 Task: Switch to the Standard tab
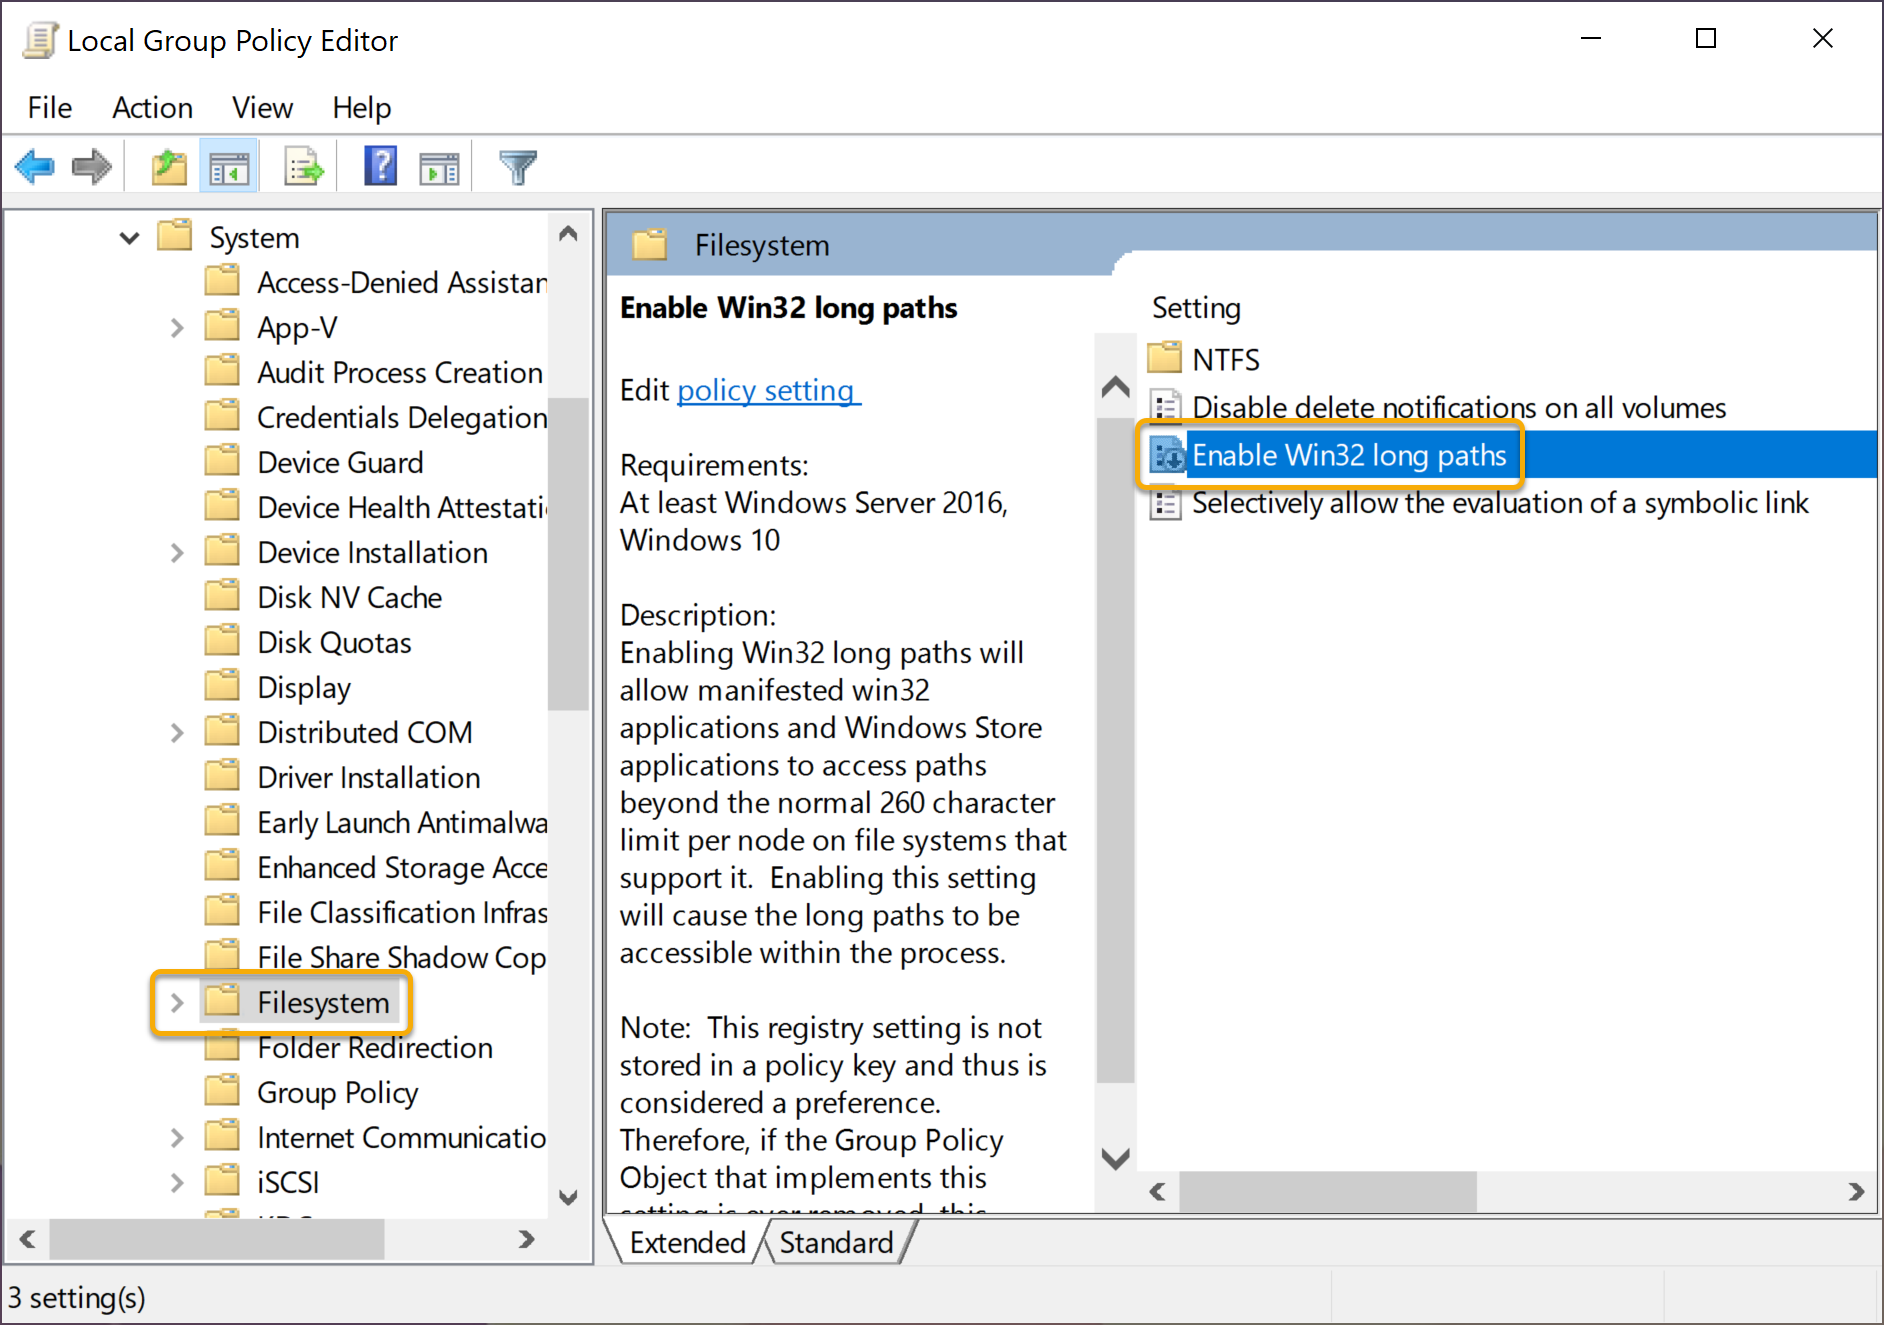point(836,1242)
